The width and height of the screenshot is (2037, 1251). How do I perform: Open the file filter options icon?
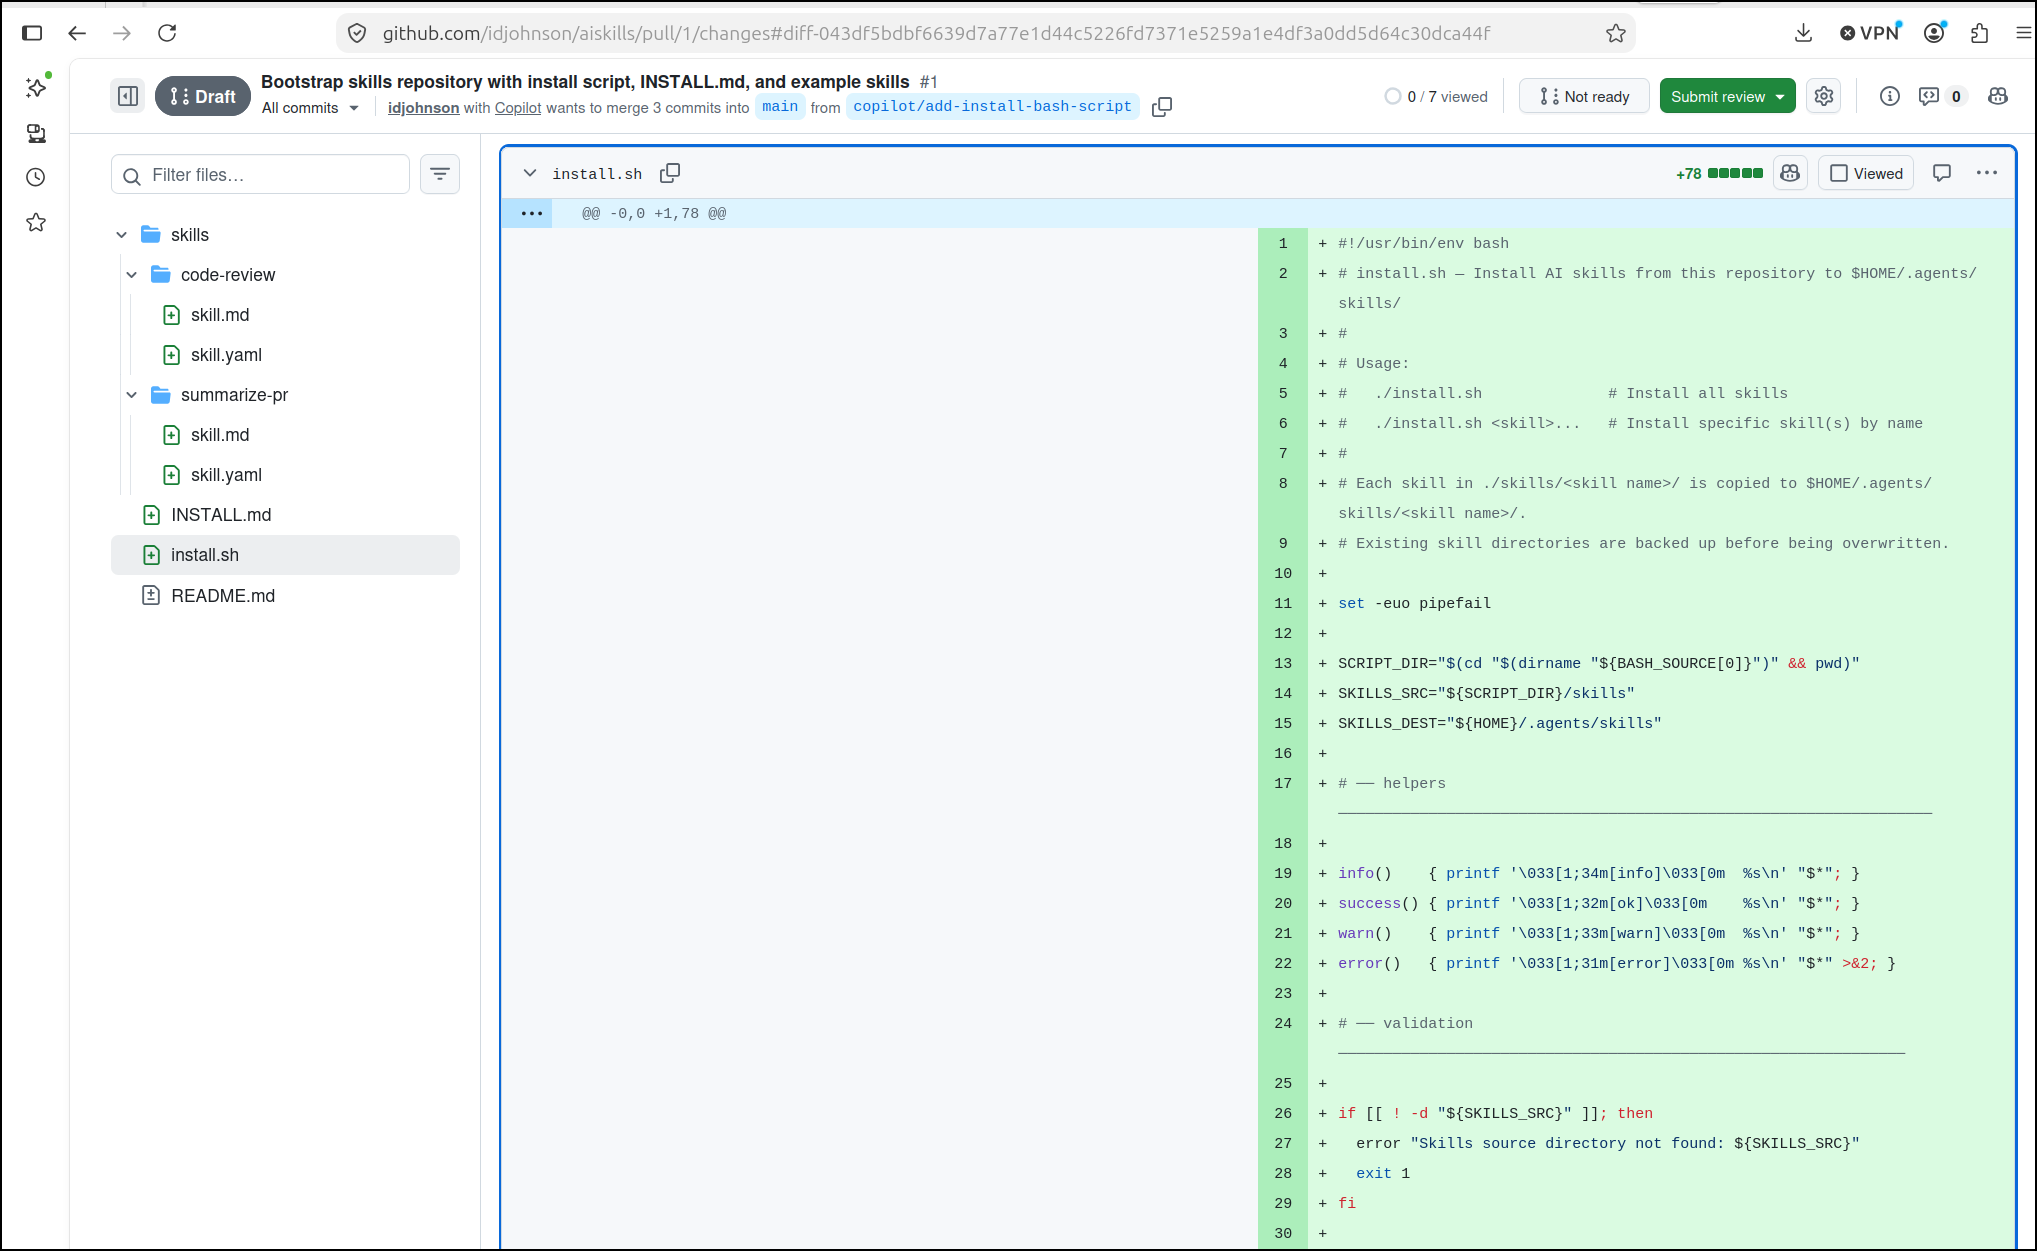point(440,174)
